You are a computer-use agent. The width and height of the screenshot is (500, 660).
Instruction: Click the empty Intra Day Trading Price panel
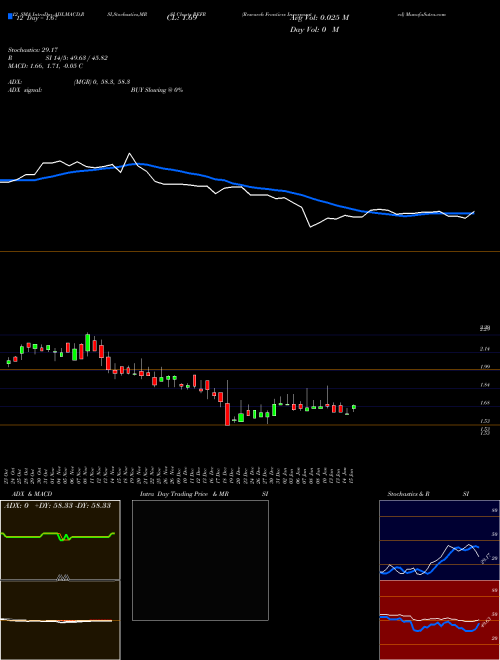[200, 560]
